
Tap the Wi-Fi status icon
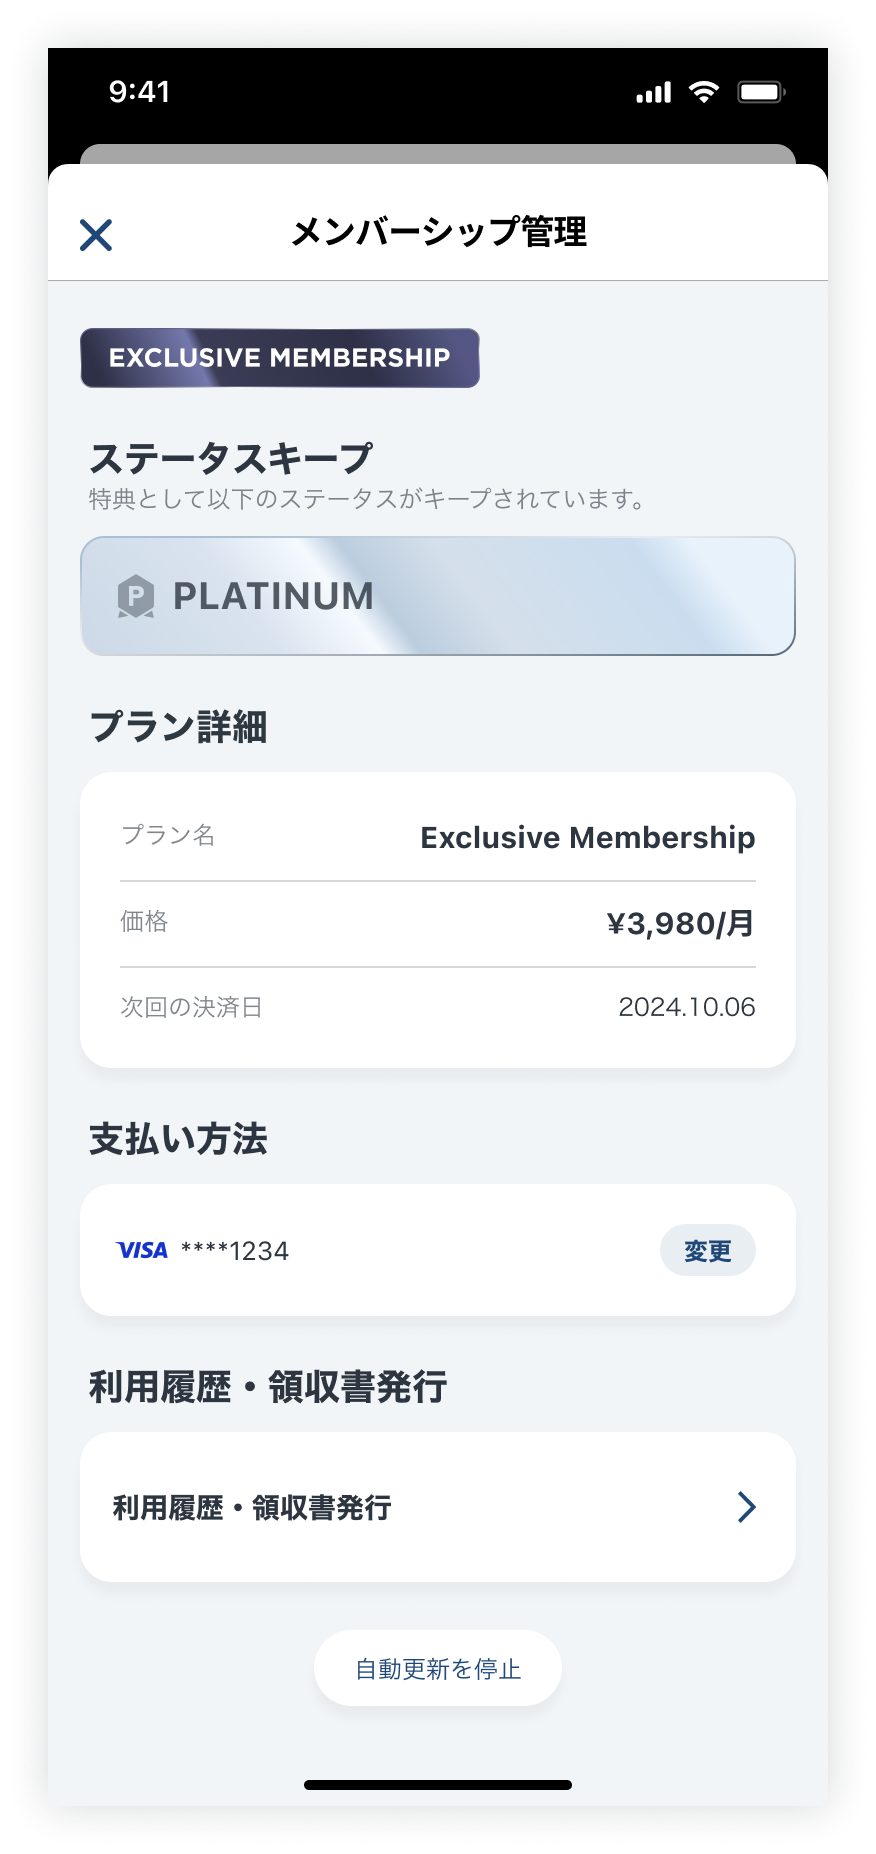coord(704,92)
